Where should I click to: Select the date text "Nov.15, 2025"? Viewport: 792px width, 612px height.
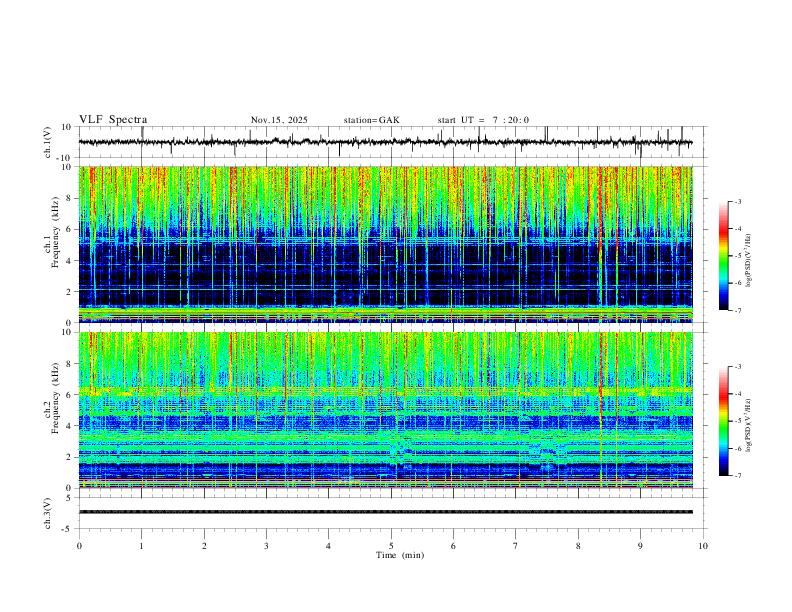(x=279, y=120)
